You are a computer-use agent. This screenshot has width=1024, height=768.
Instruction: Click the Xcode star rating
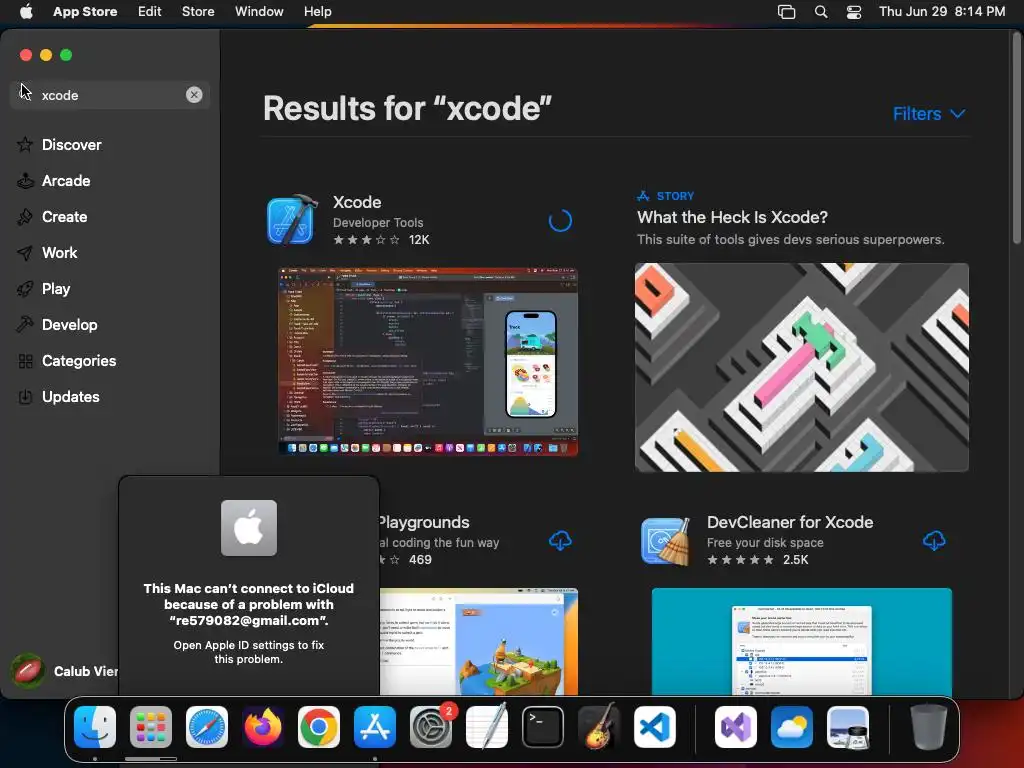366,240
